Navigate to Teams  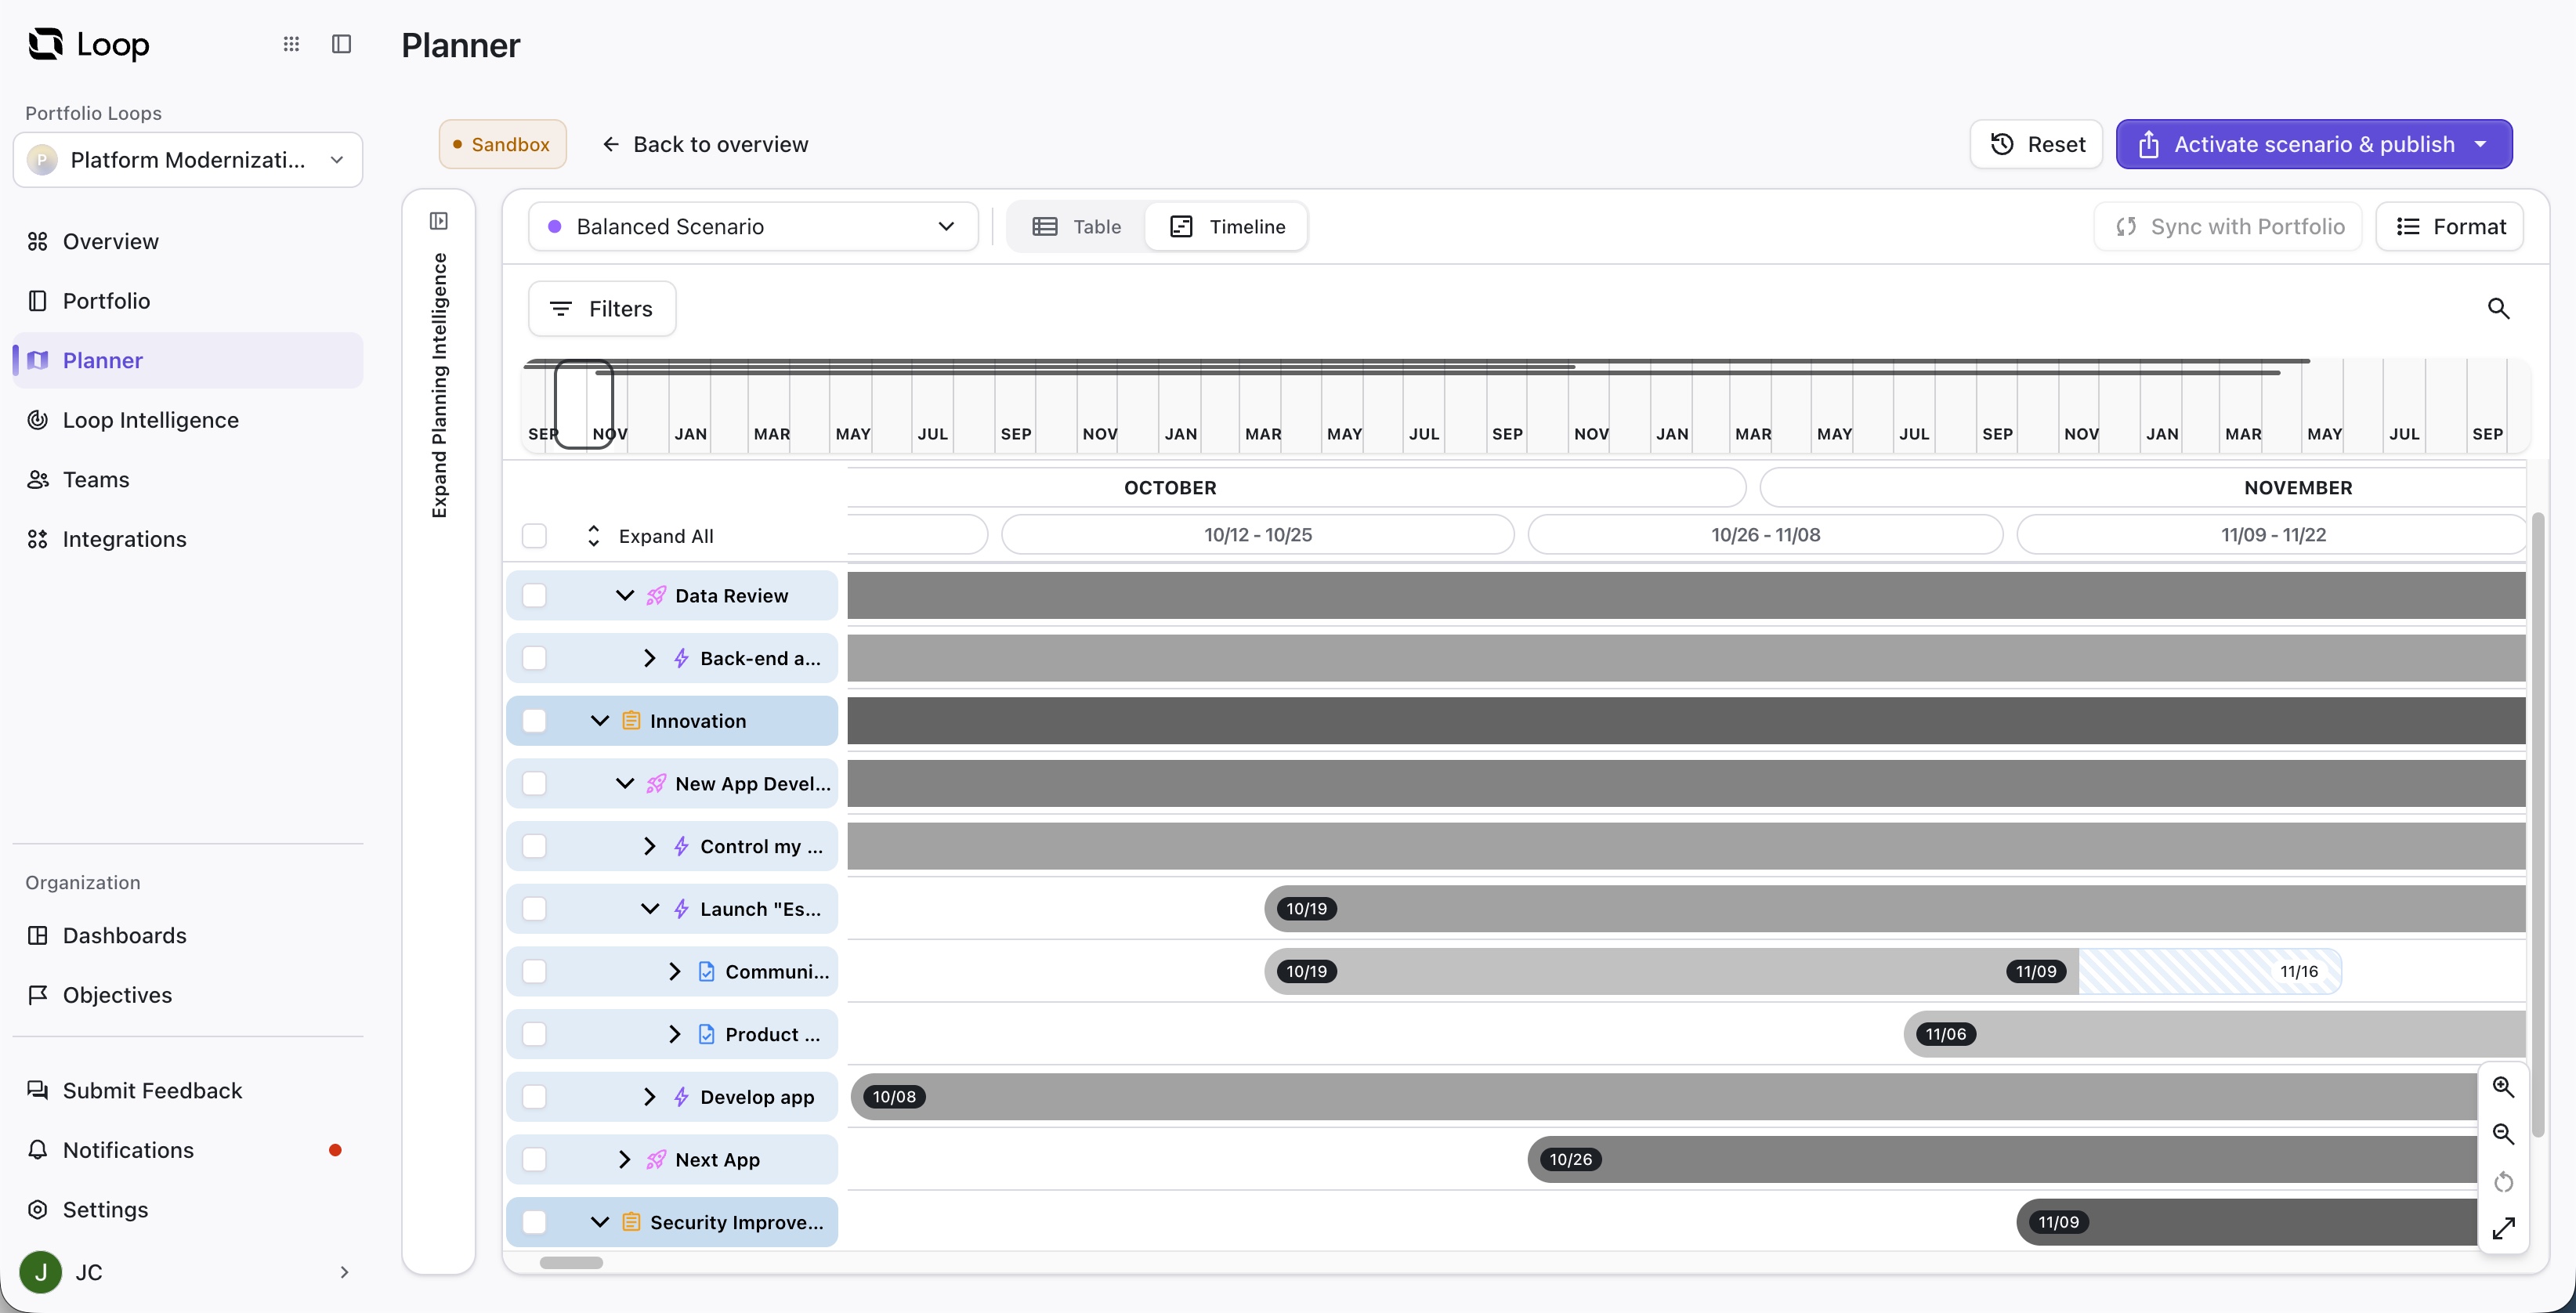pyautogui.click(x=188, y=480)
